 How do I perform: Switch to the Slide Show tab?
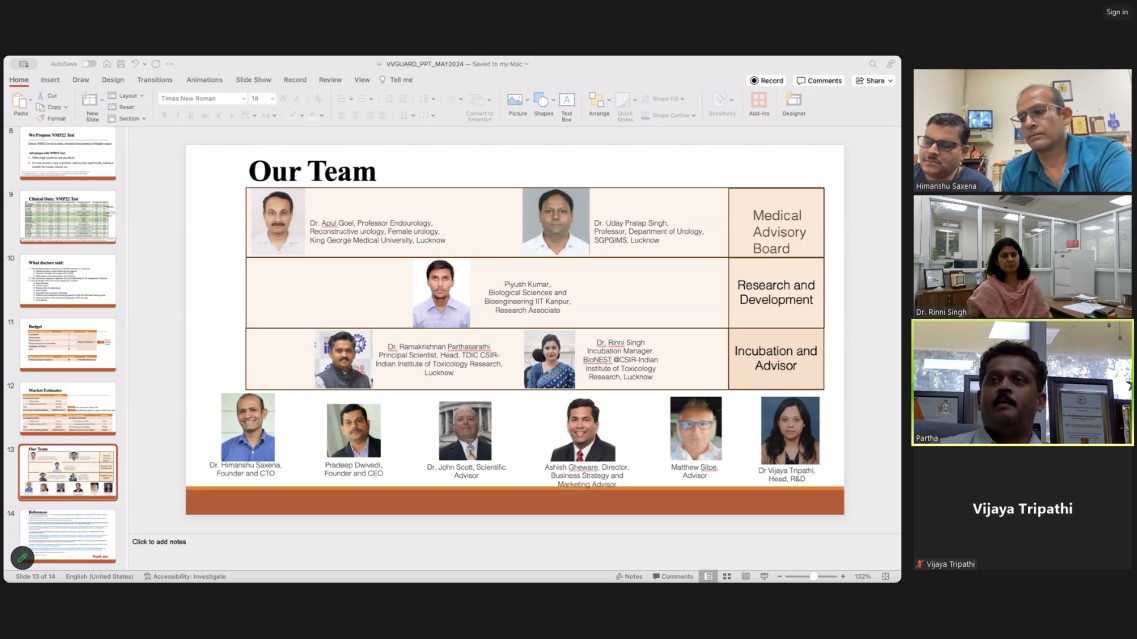pos(253,80)
